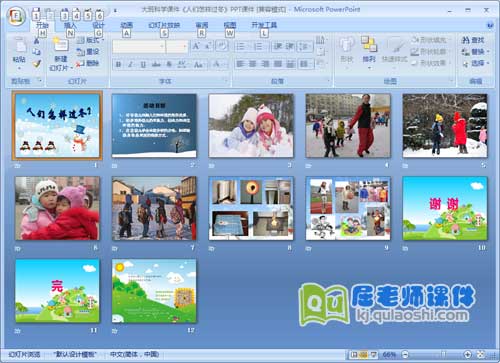Click the increase indent icon
500x363 pixels.
[x=290, y=46]
